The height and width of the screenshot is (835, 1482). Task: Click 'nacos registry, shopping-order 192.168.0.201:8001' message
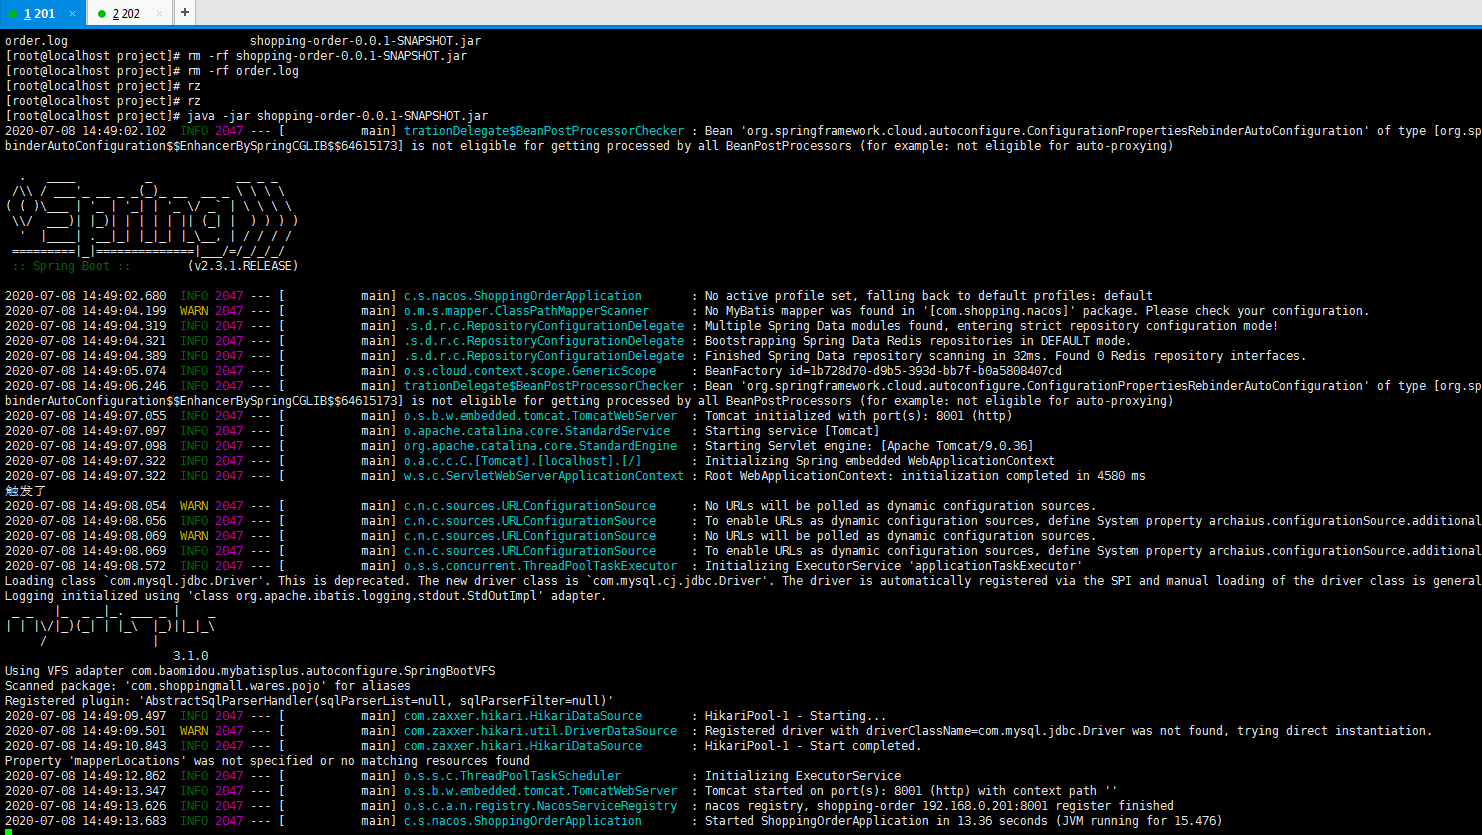click(x=940, y=806)
